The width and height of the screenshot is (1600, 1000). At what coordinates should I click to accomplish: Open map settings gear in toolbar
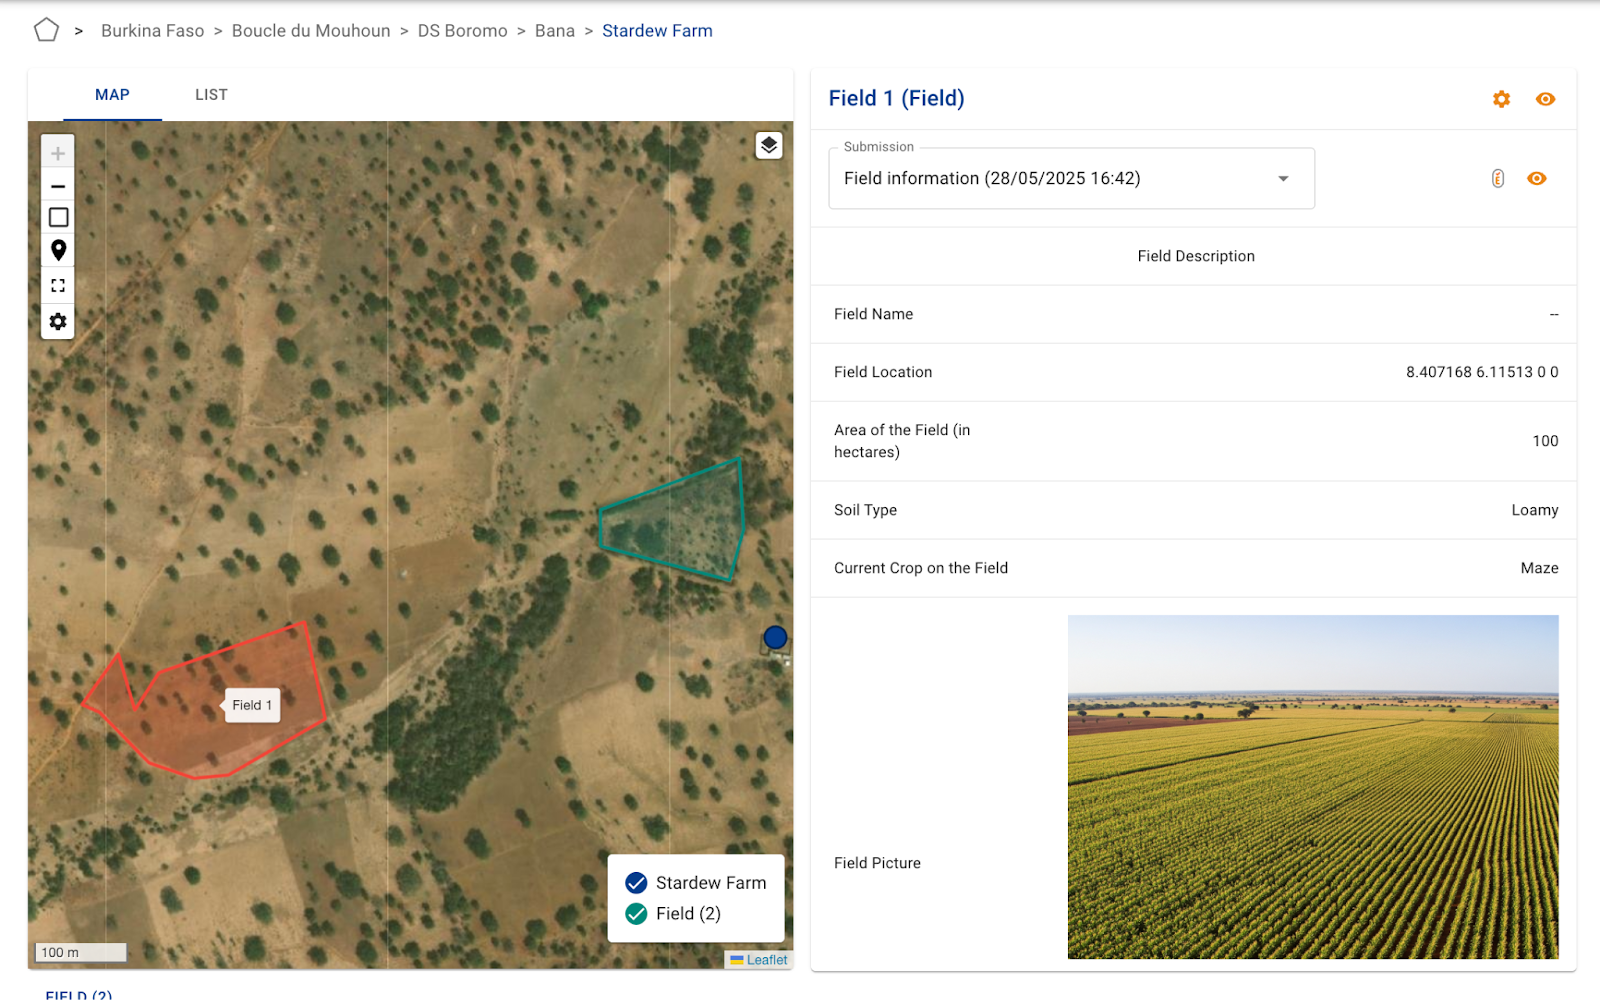tap(58, 321)
